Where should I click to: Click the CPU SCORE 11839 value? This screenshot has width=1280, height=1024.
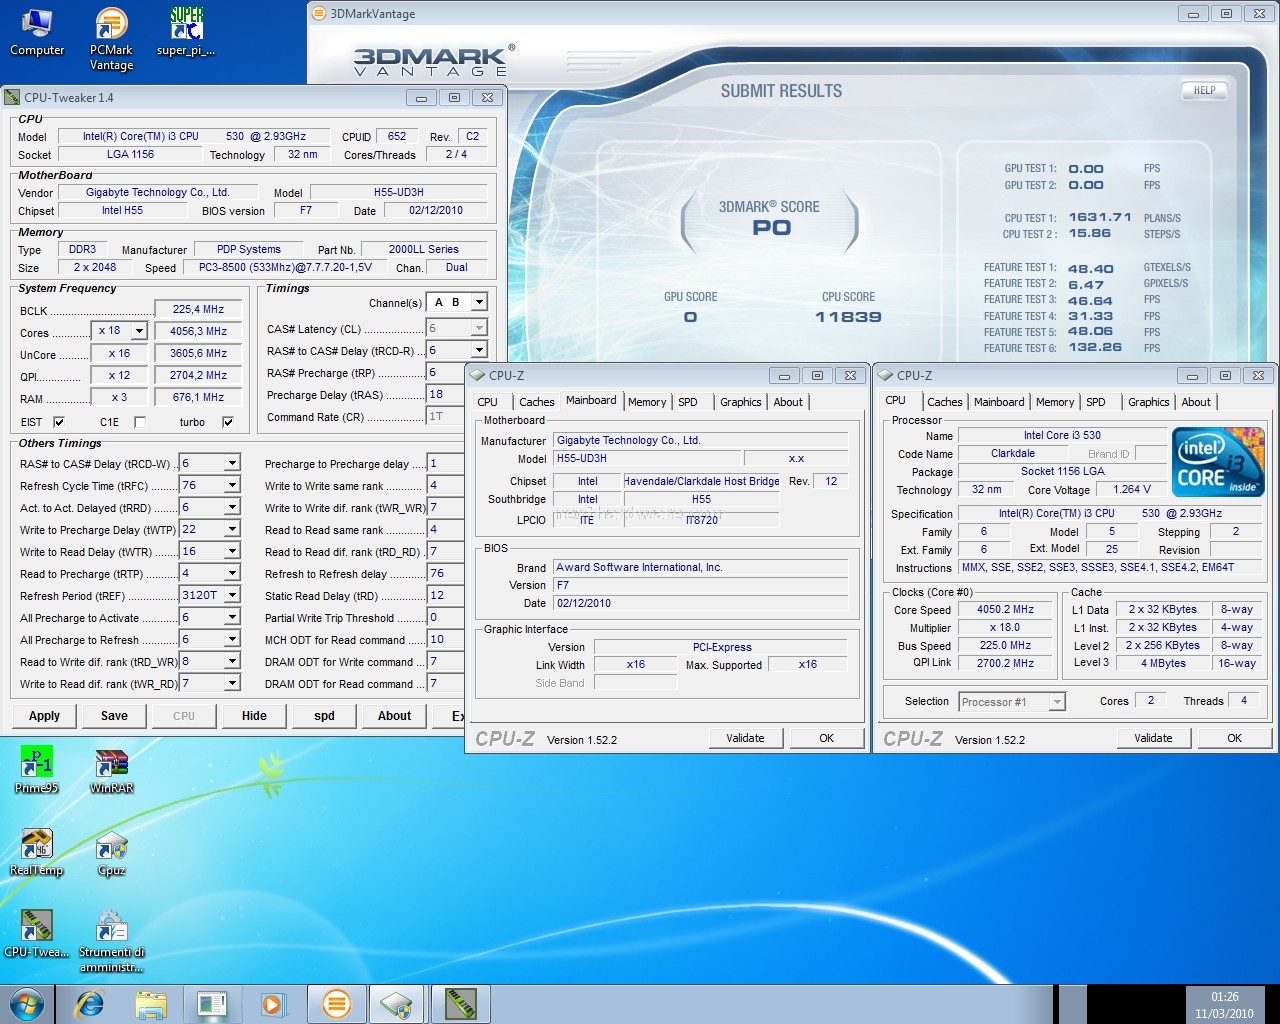coord(848,317)
